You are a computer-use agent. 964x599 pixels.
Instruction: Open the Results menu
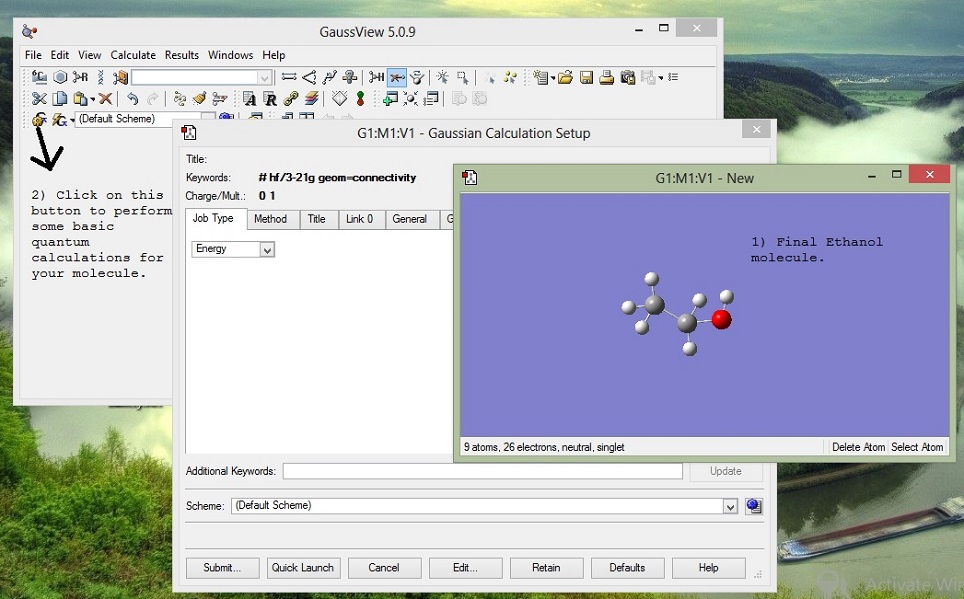click(181, 55)
